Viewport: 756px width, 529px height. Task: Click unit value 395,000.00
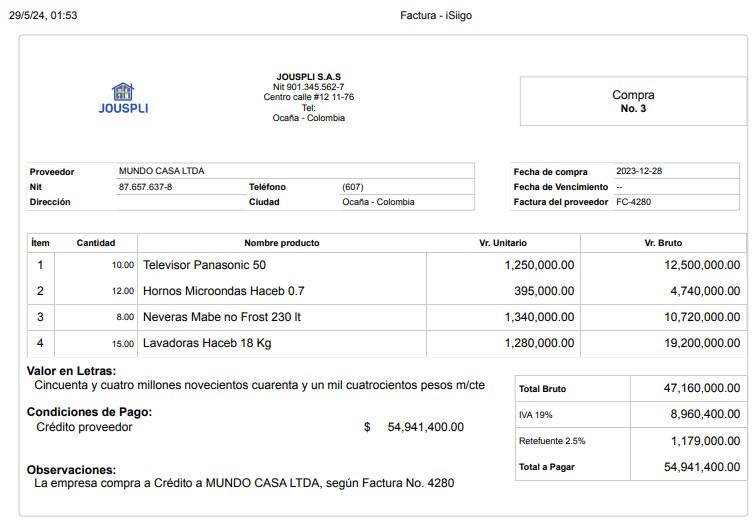tap(544, 291)
